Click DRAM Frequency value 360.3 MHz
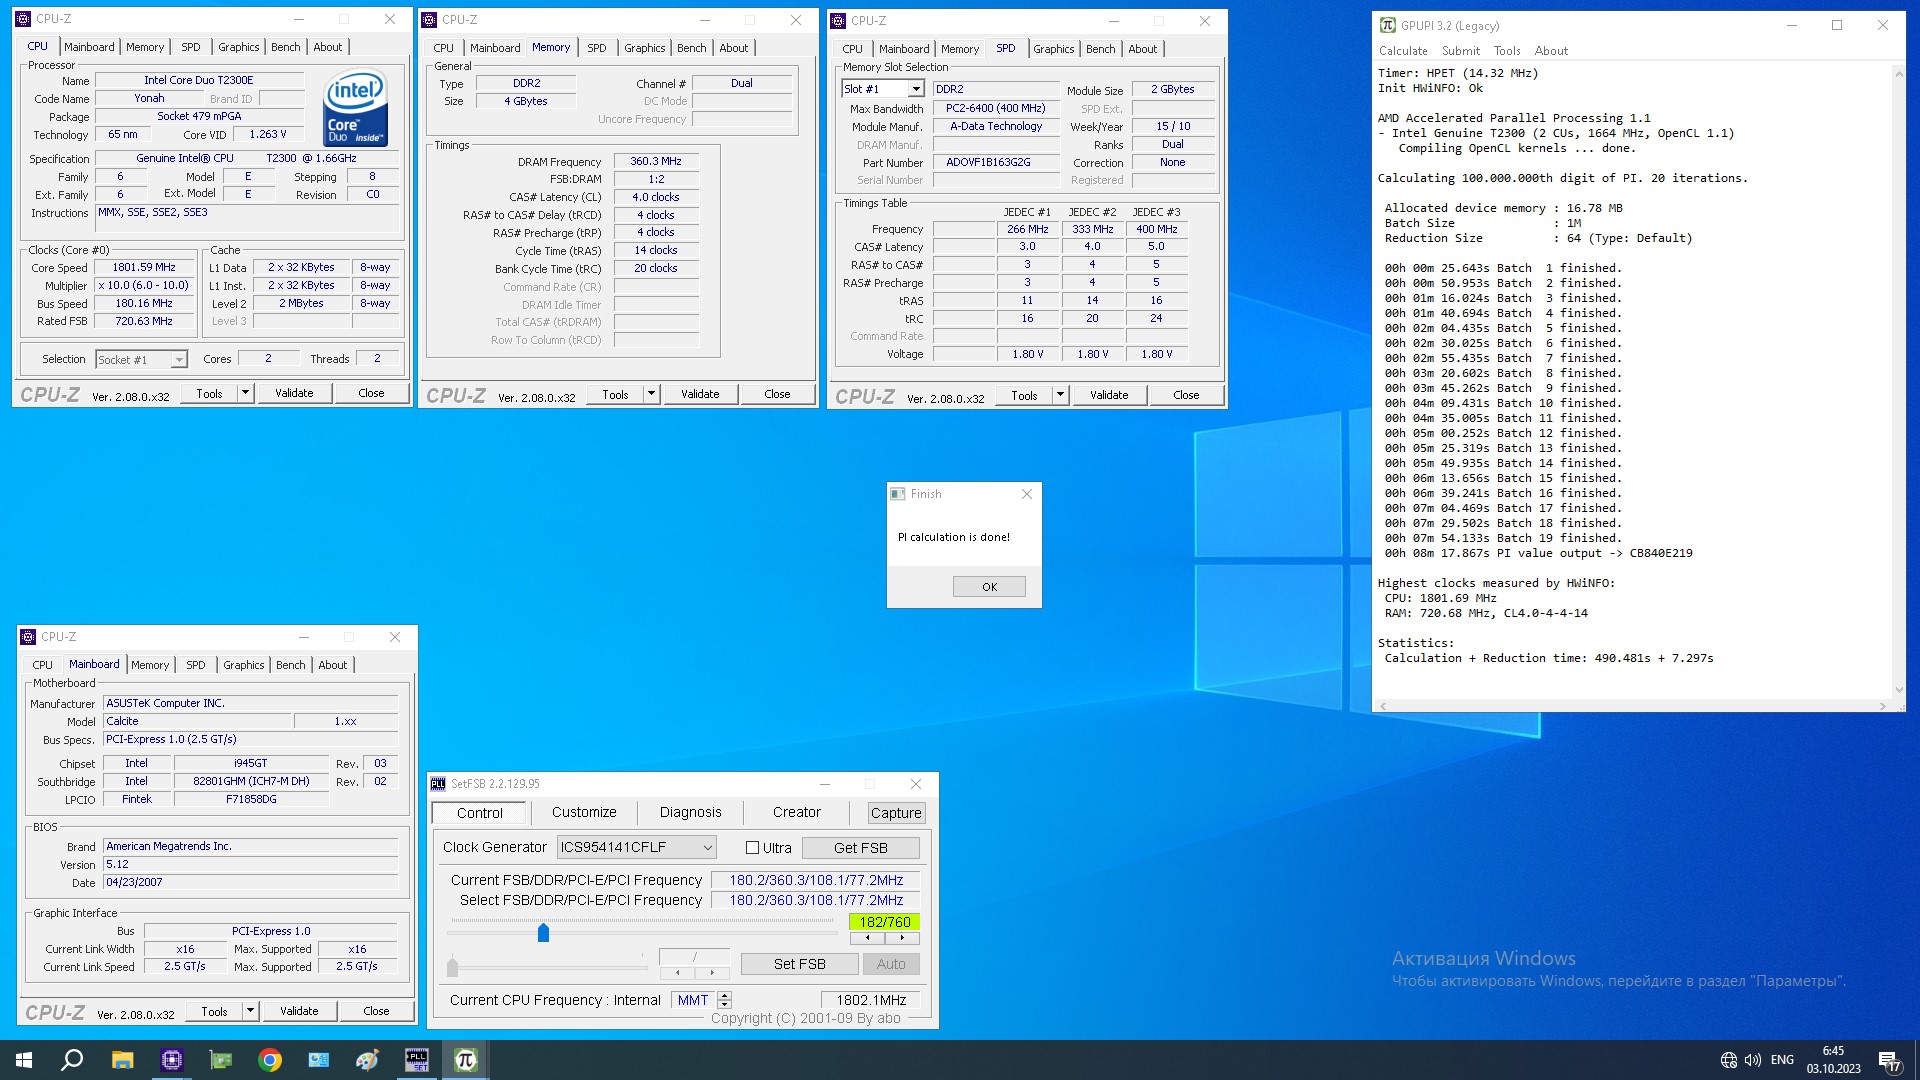This screenshot has height=1080, width=1920. click(656, 161)
